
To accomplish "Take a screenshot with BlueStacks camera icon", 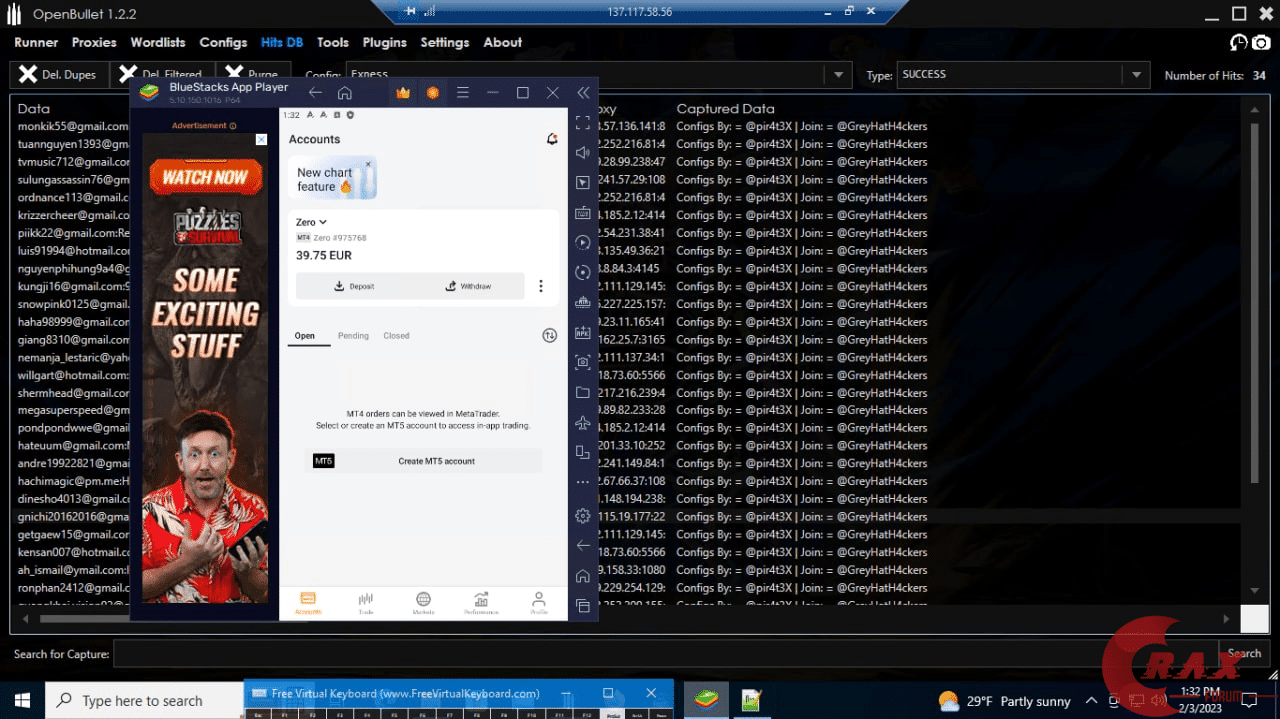I will pyautogui.click(x=583, y=362).
